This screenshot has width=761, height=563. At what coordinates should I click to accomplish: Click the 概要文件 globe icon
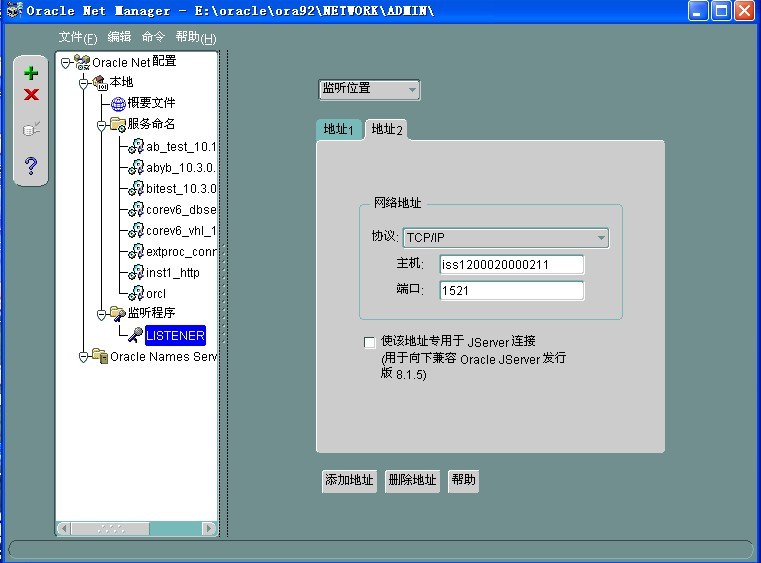[118, 103]
